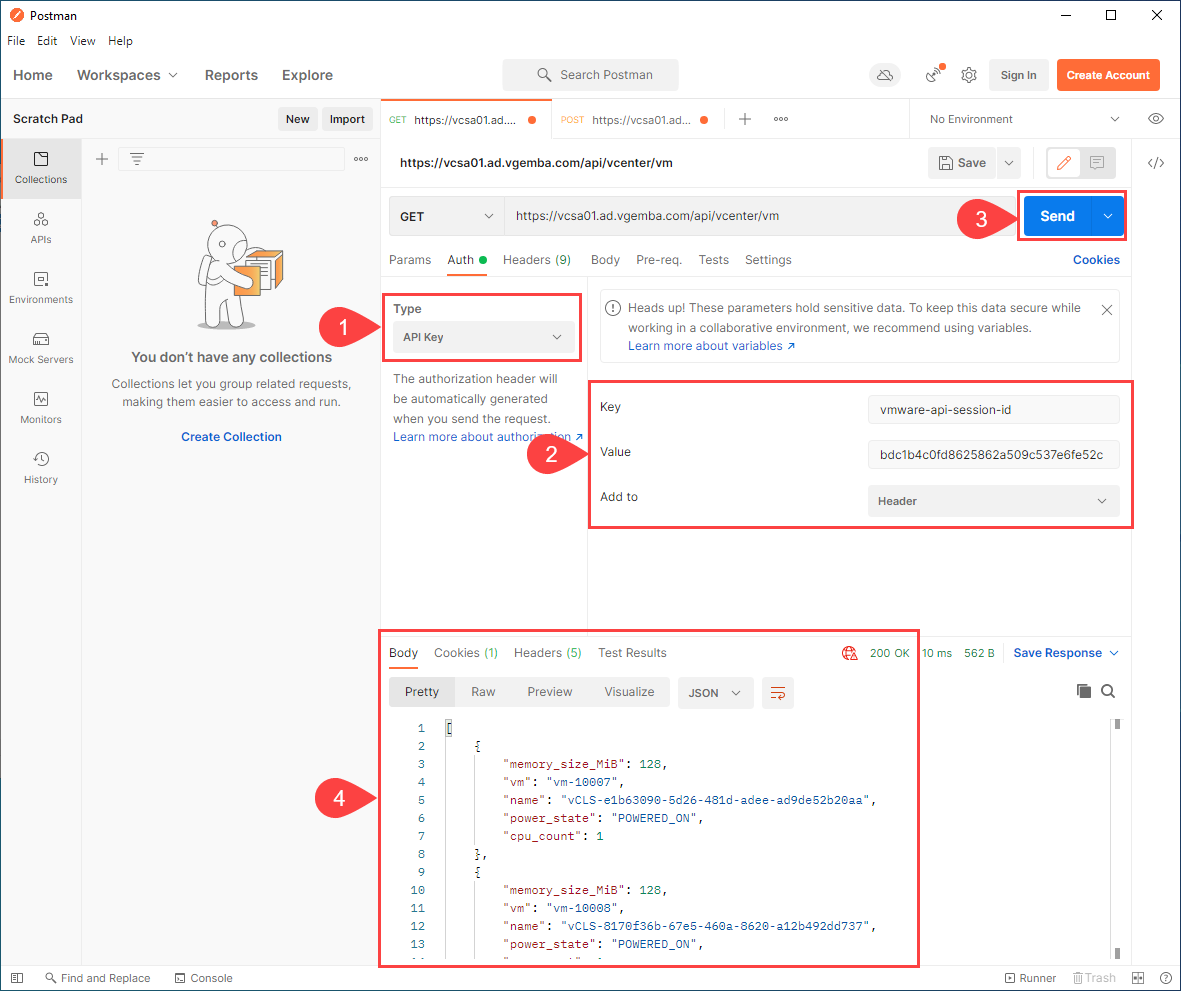Viewport: 1181px width, 991px height.
Task: Open the settings gear icon
Action: point(969,75)
